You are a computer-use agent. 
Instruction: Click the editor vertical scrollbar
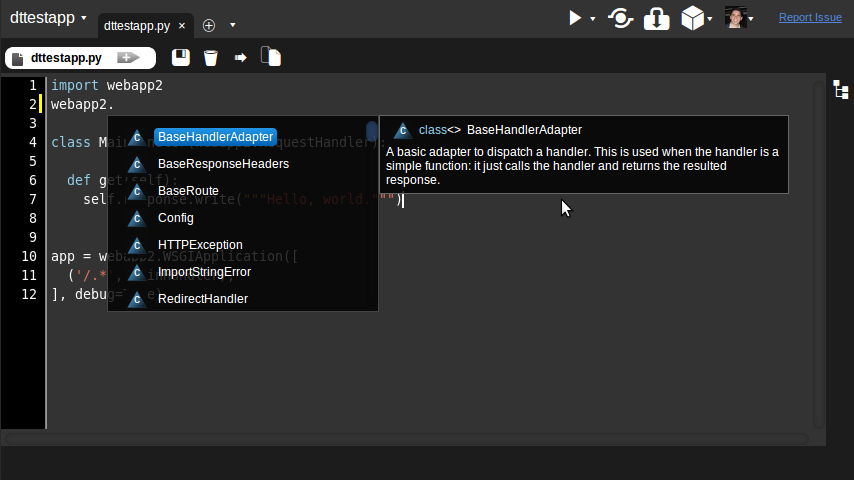819,254
